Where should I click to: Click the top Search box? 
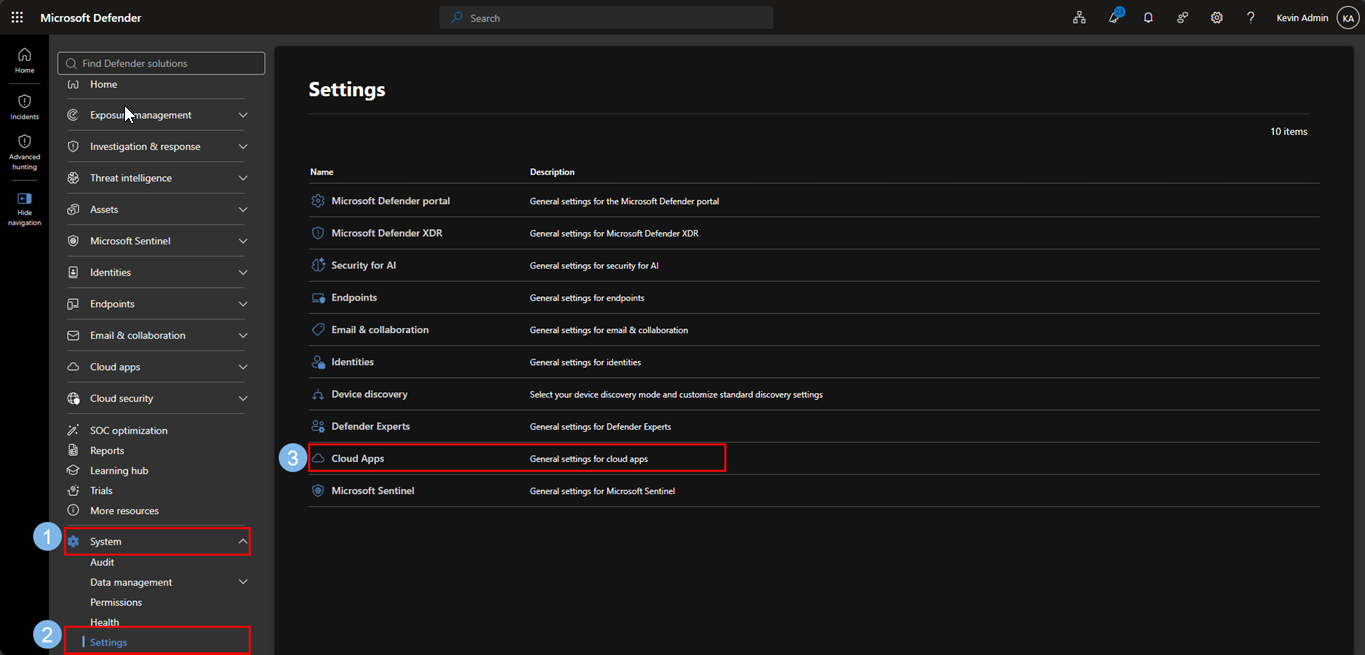606,18
